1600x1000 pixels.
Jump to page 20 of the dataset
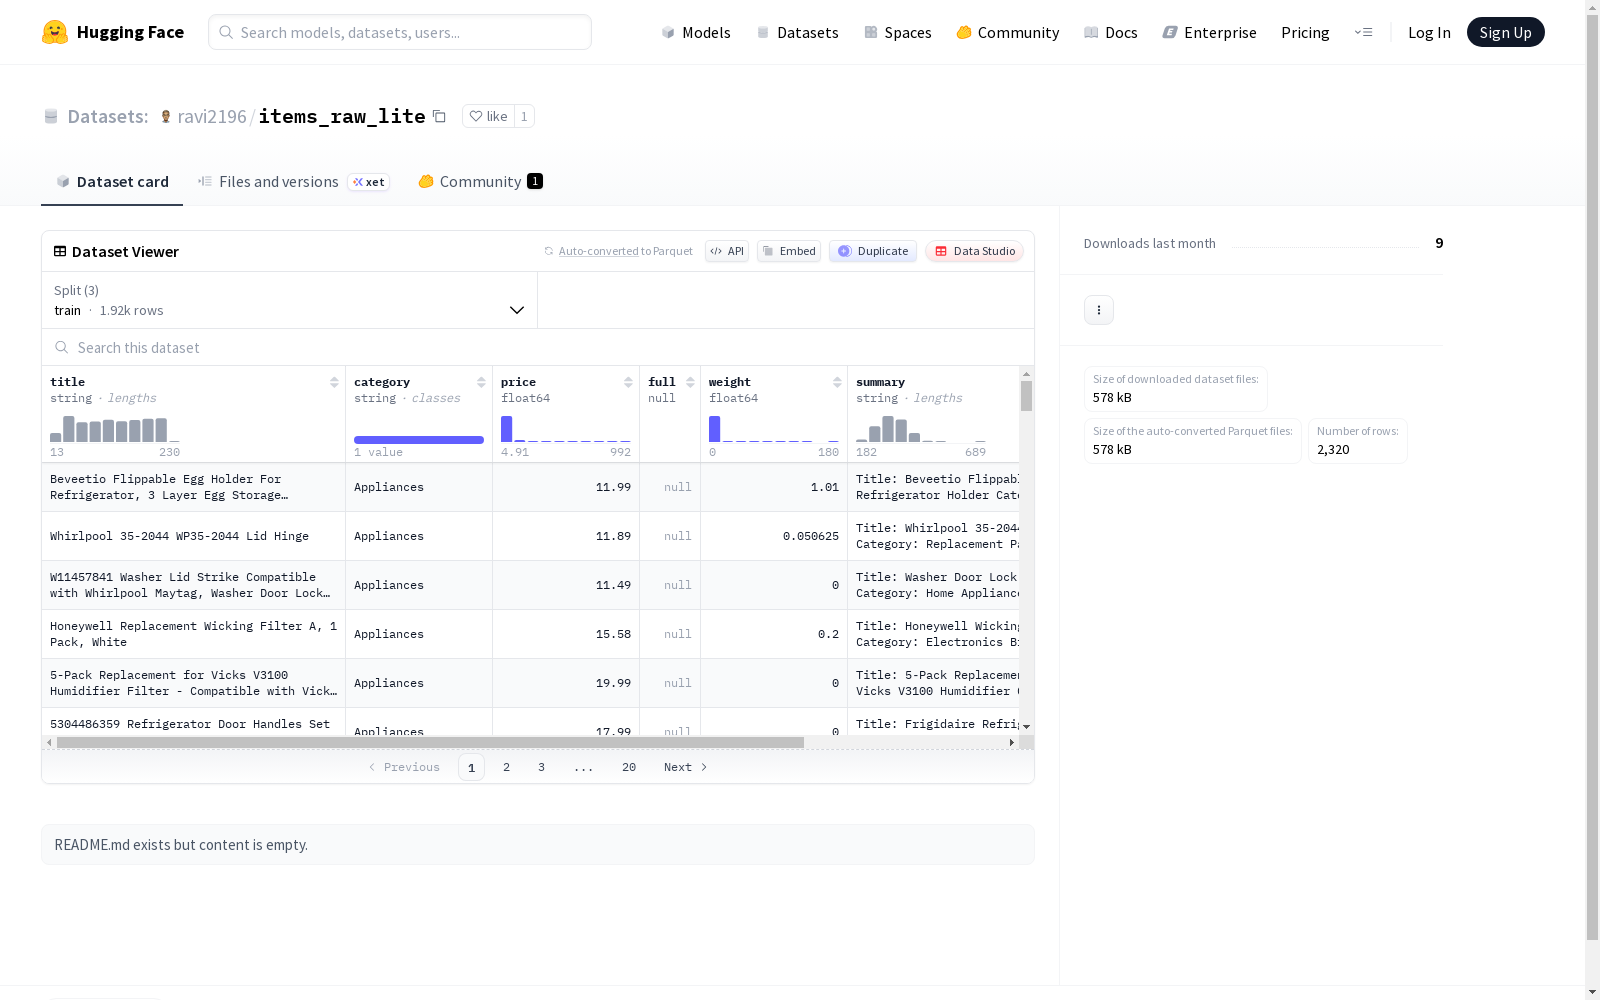point(629,767)
